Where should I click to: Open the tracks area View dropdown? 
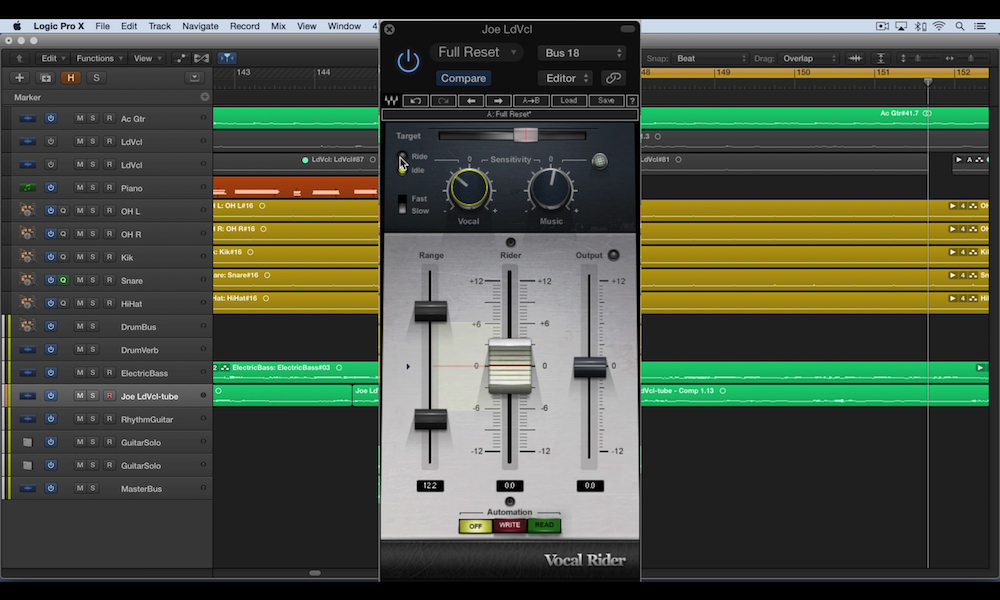[x=147, y=58]
